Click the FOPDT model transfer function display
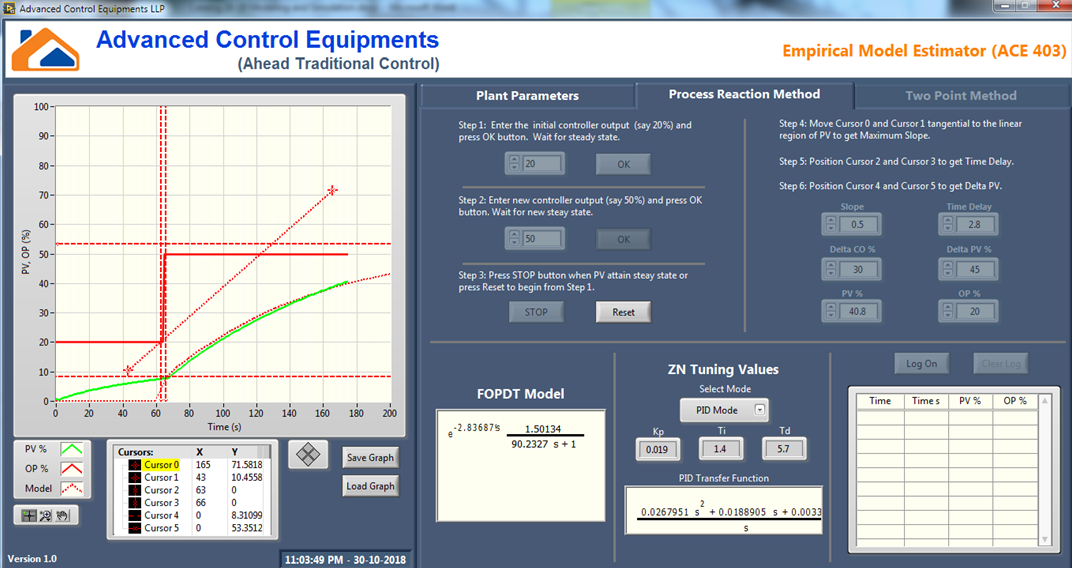 pyautogui.click(x=520, y=465)
